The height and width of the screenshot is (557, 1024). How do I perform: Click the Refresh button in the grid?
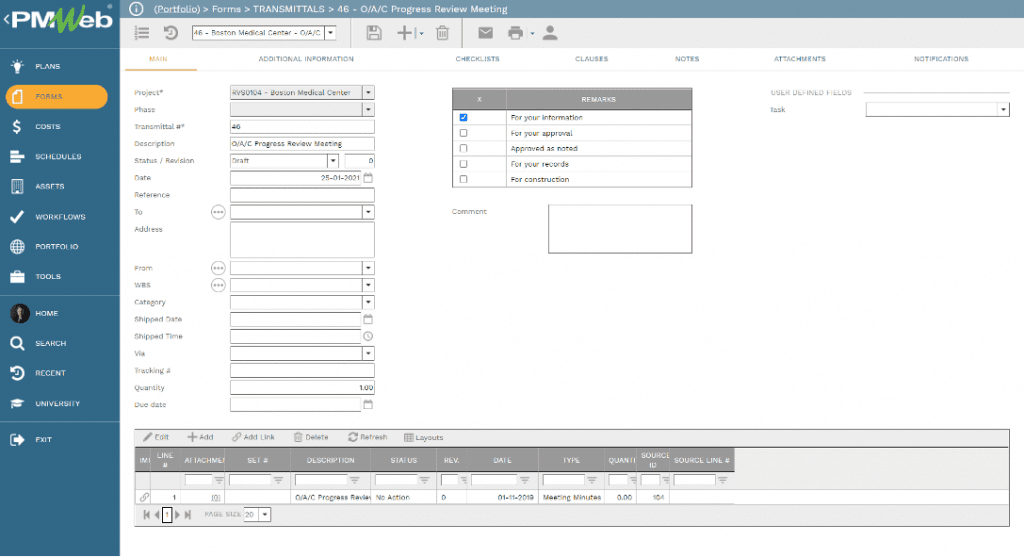tap(368, 438)
